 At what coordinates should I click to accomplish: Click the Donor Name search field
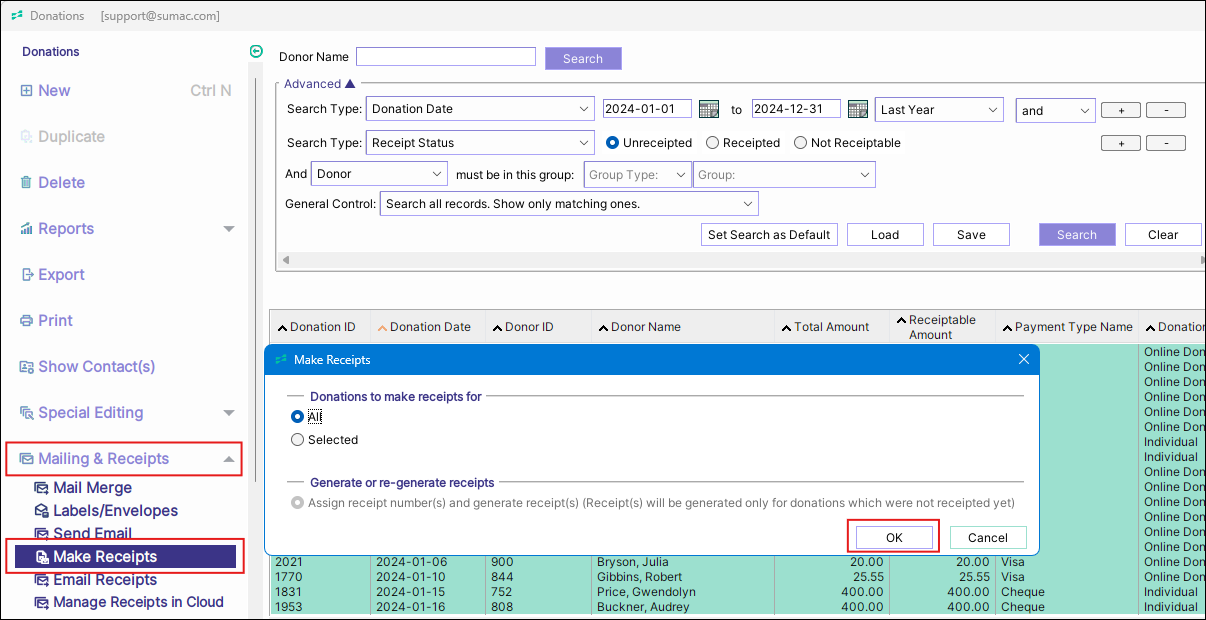[x=445, y=58]
